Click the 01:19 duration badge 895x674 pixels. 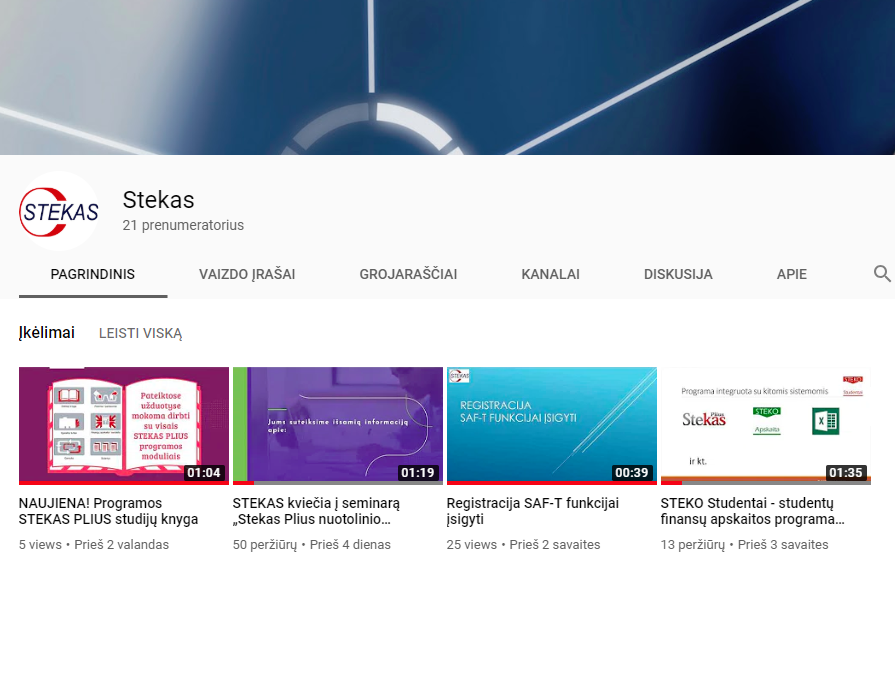click(418, 473)
